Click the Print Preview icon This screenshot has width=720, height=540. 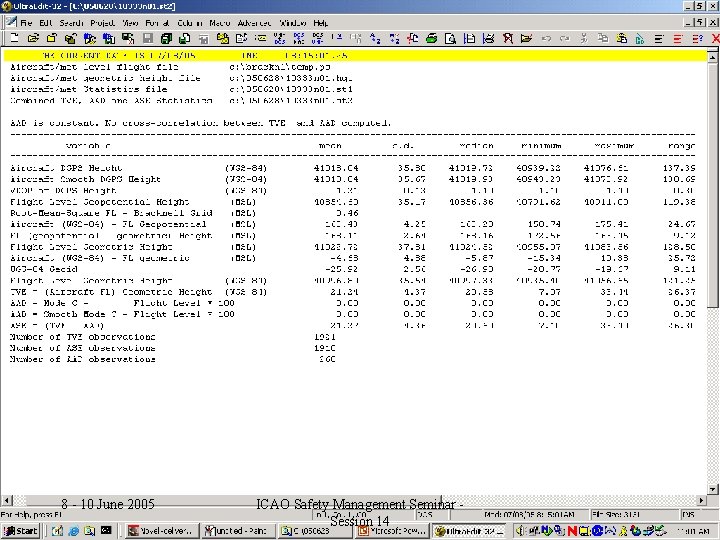pyautogui.click(x=450, y=39)
